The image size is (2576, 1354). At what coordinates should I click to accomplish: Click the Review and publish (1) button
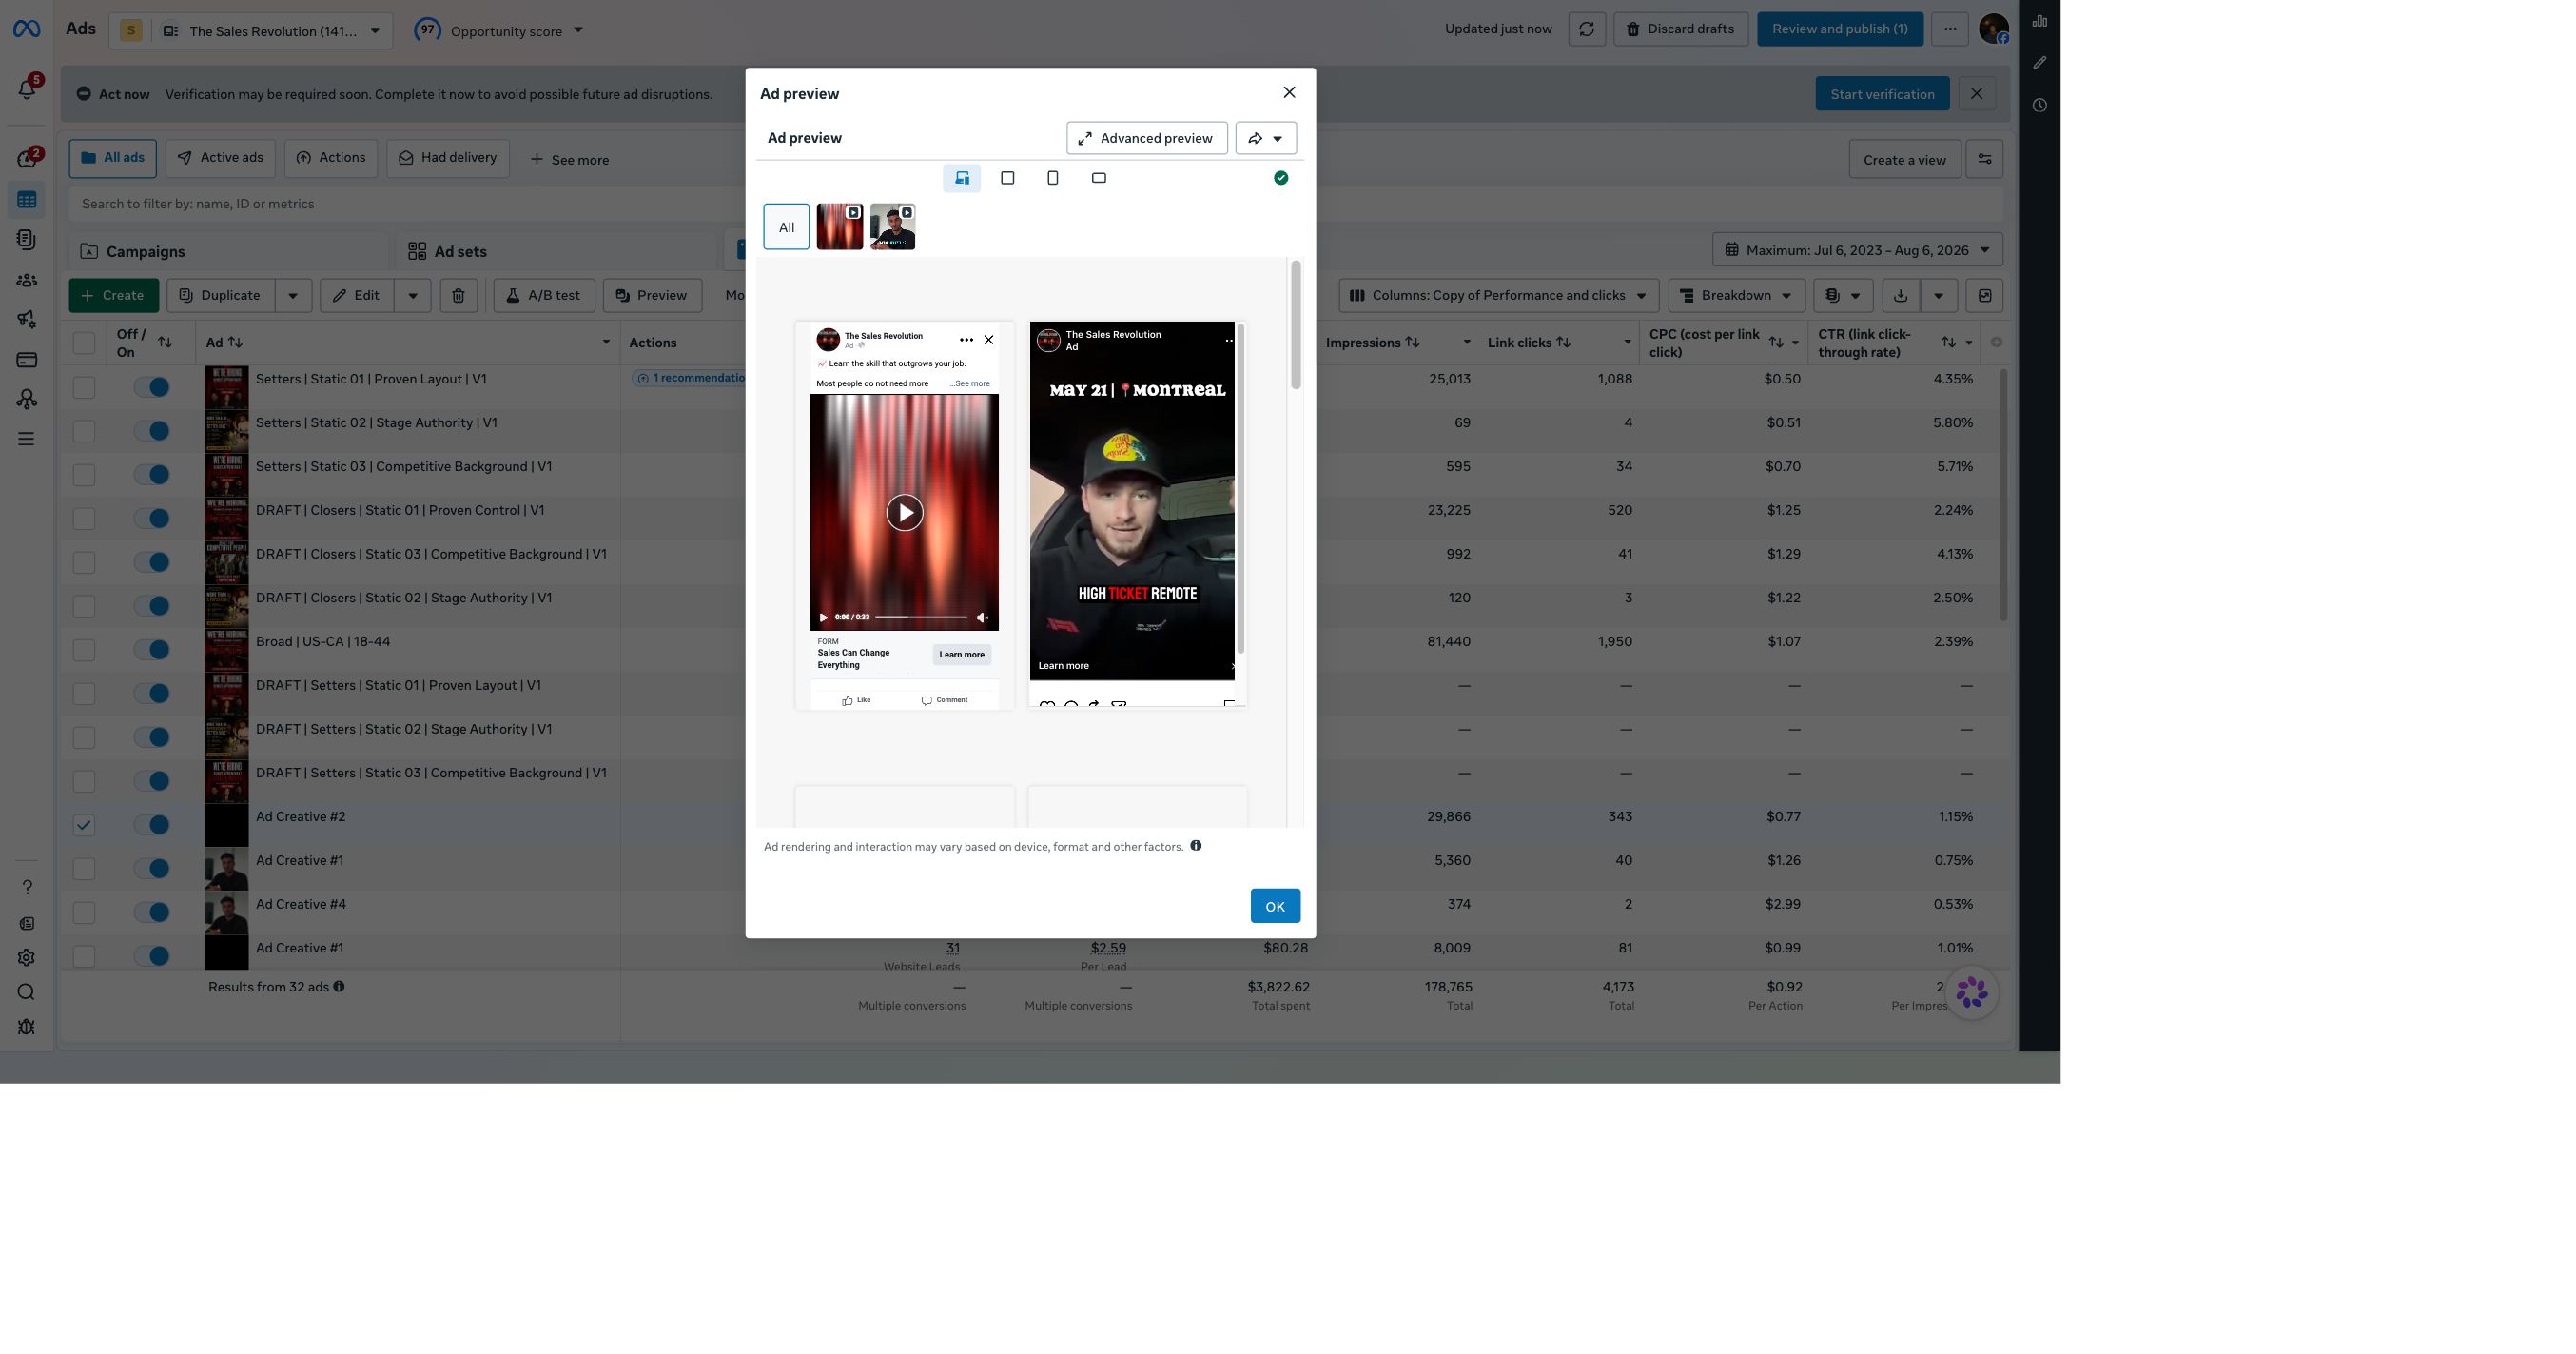tap(1840, 29)
